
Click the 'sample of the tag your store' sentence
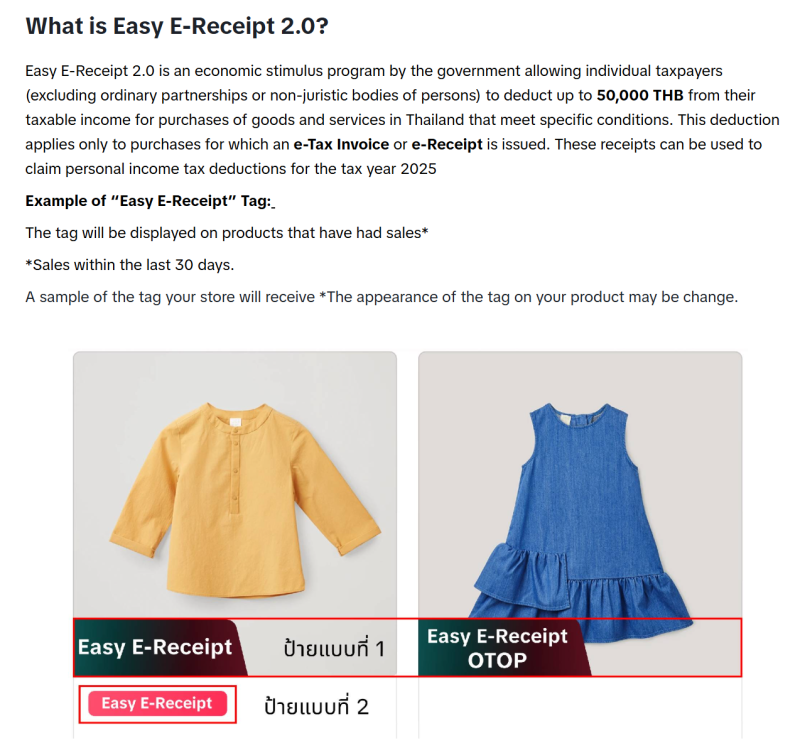point(382,297)
